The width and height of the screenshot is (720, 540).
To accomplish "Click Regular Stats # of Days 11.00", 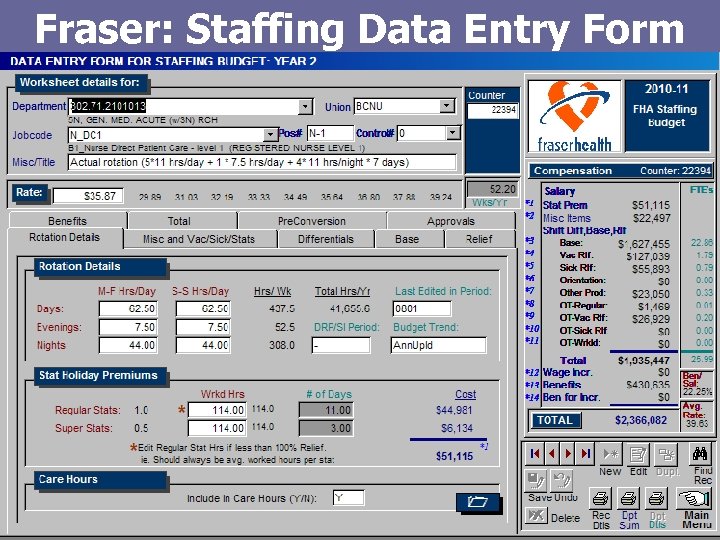I will pyautogui.click(x=326, y=410).
